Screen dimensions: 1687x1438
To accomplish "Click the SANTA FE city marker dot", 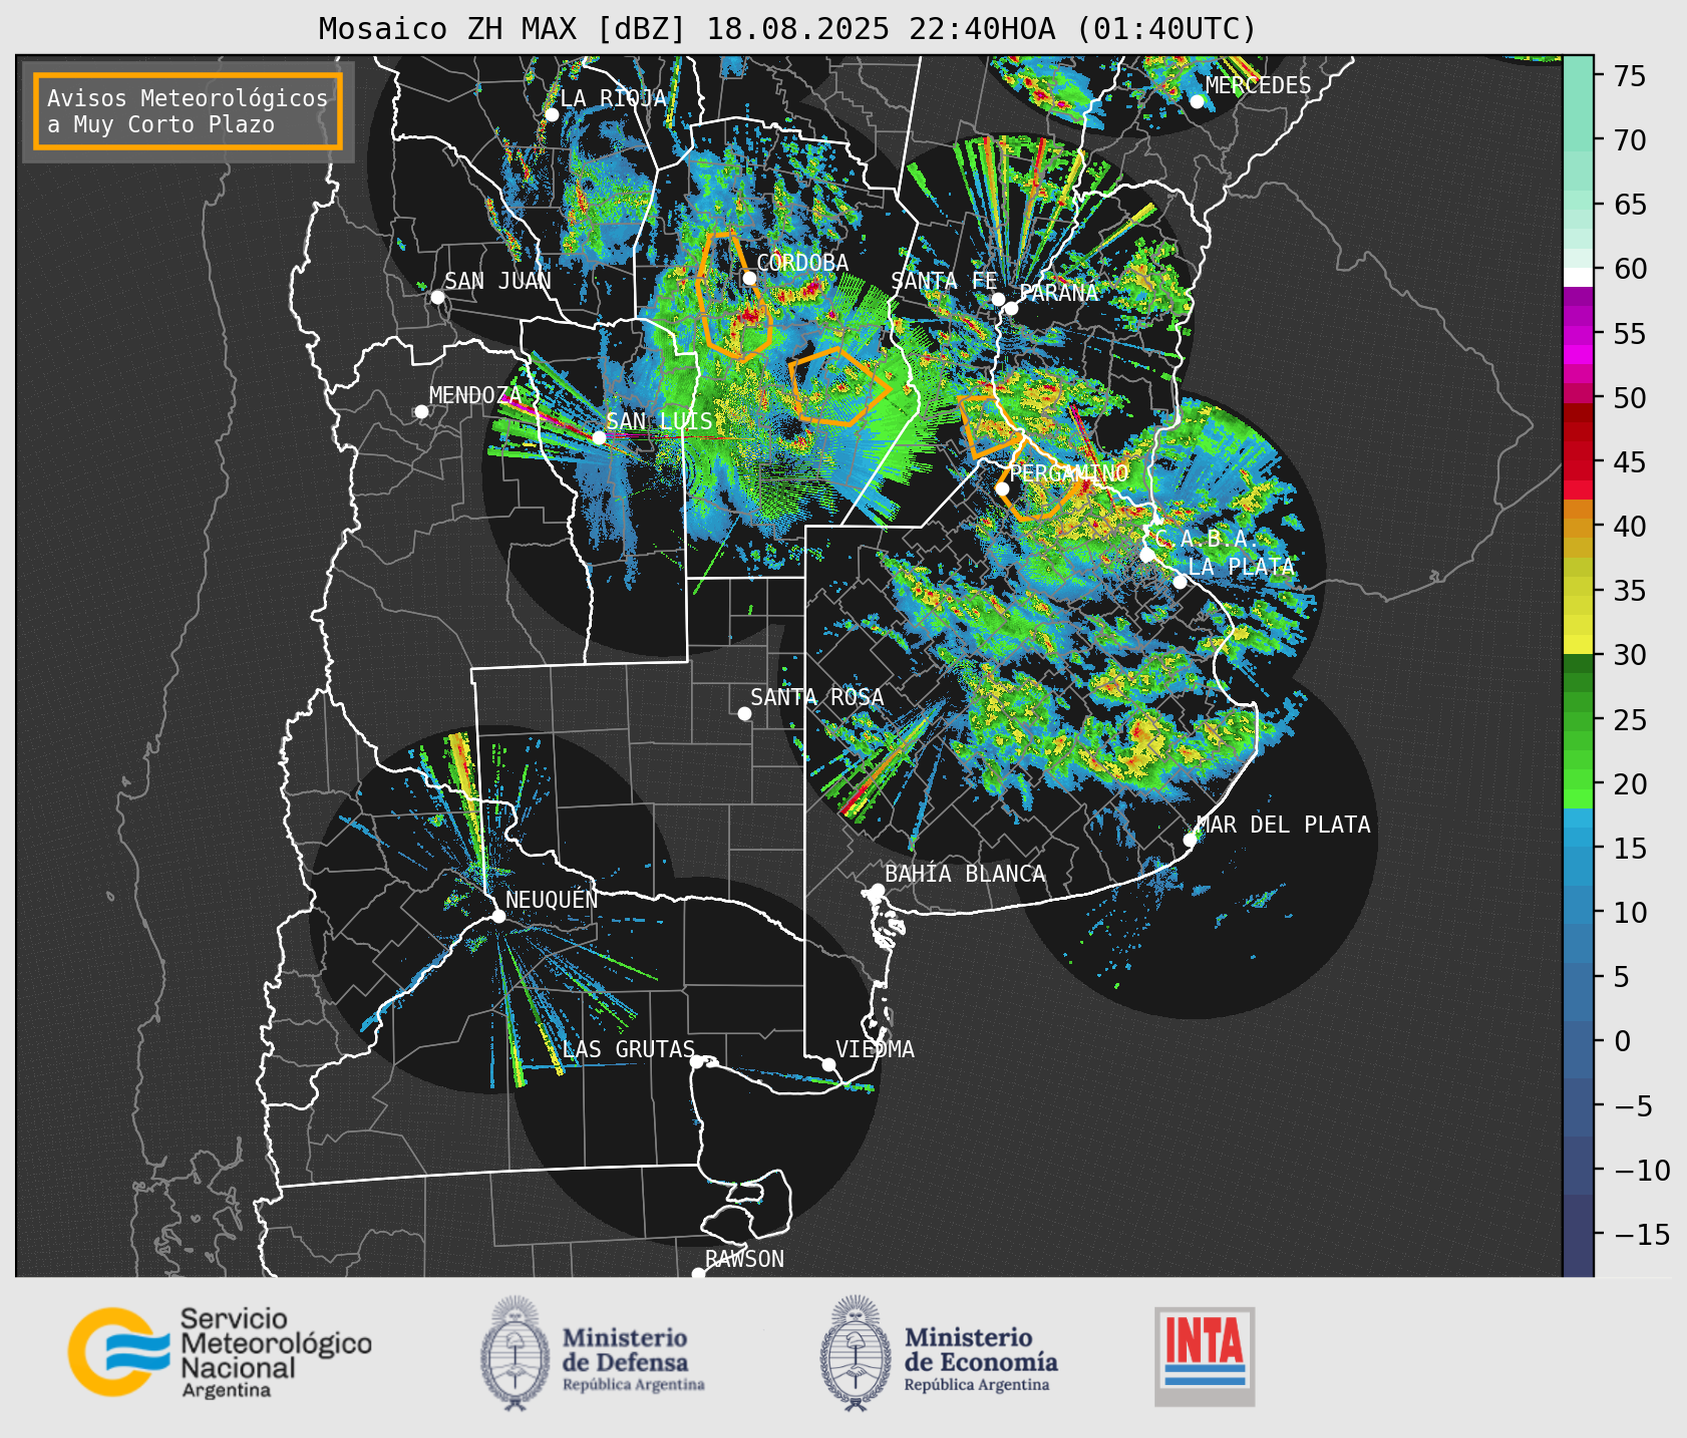I will click(998, 299).
